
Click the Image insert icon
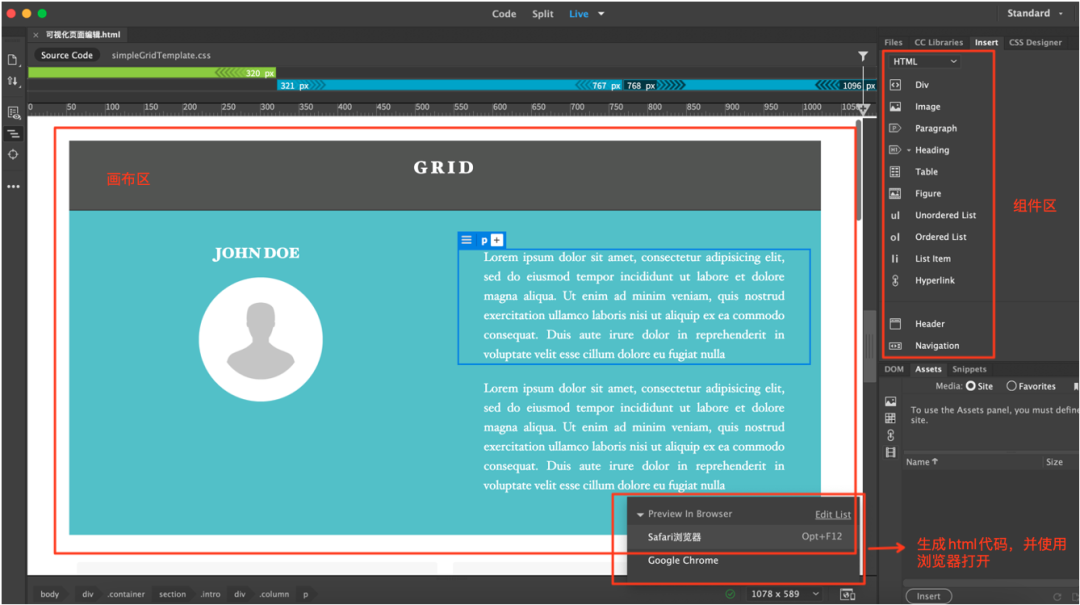pyautogui.click(x=895, y=107)
